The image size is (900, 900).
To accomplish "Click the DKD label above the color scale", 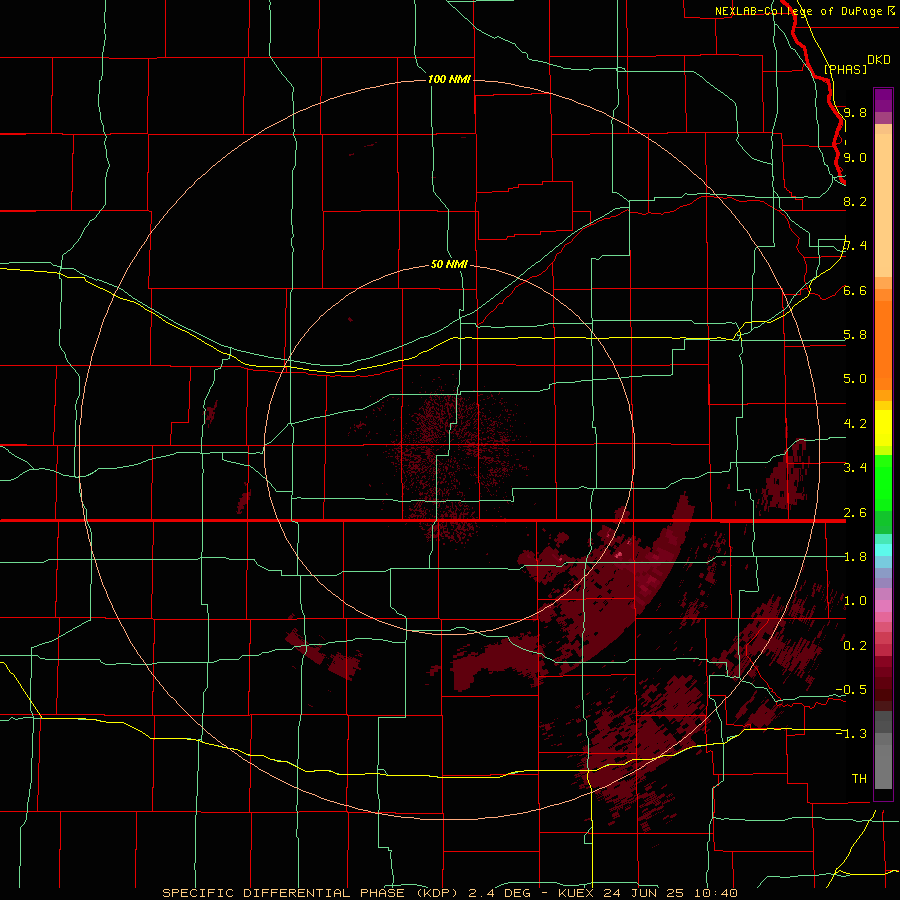I will [879, 60].
